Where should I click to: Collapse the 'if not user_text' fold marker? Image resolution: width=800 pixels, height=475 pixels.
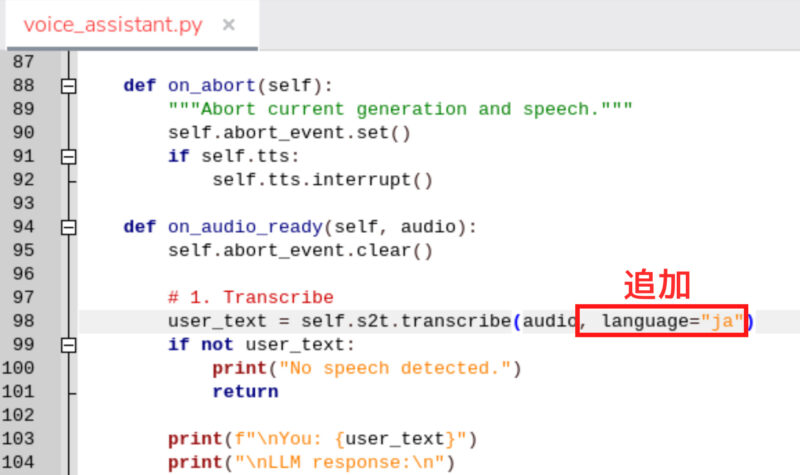68,345
